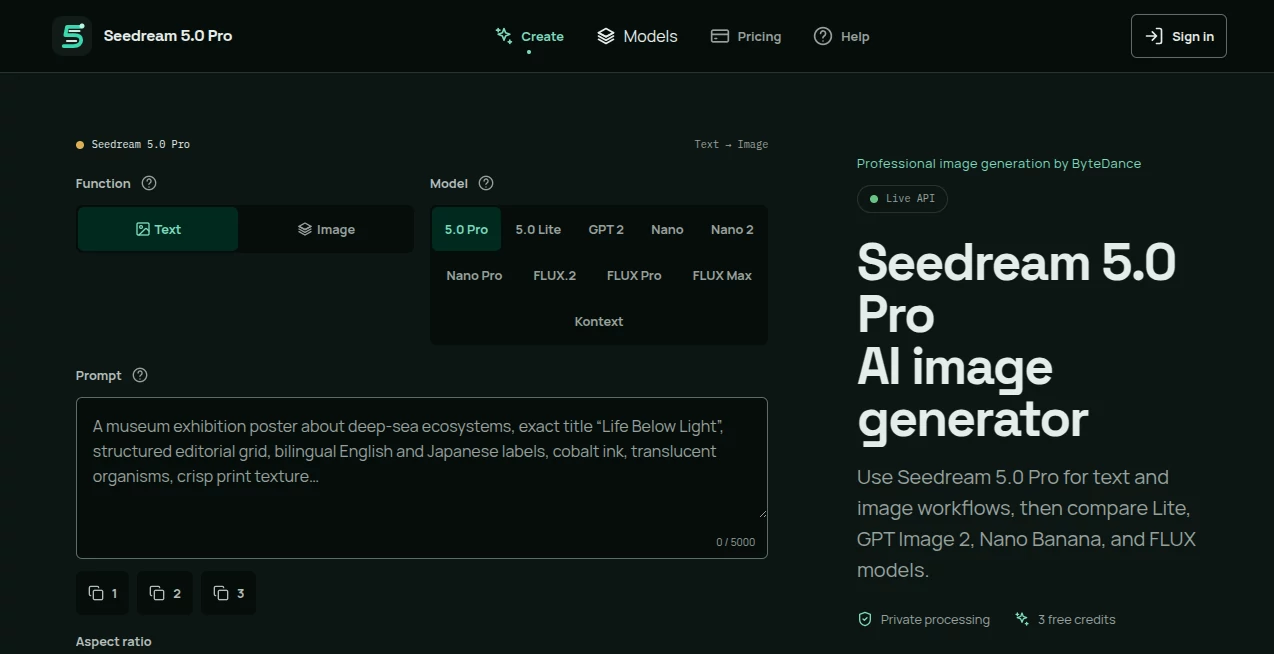The image size is (1274, 654).
Task: Click into the prompt text area
Action: 422,477
